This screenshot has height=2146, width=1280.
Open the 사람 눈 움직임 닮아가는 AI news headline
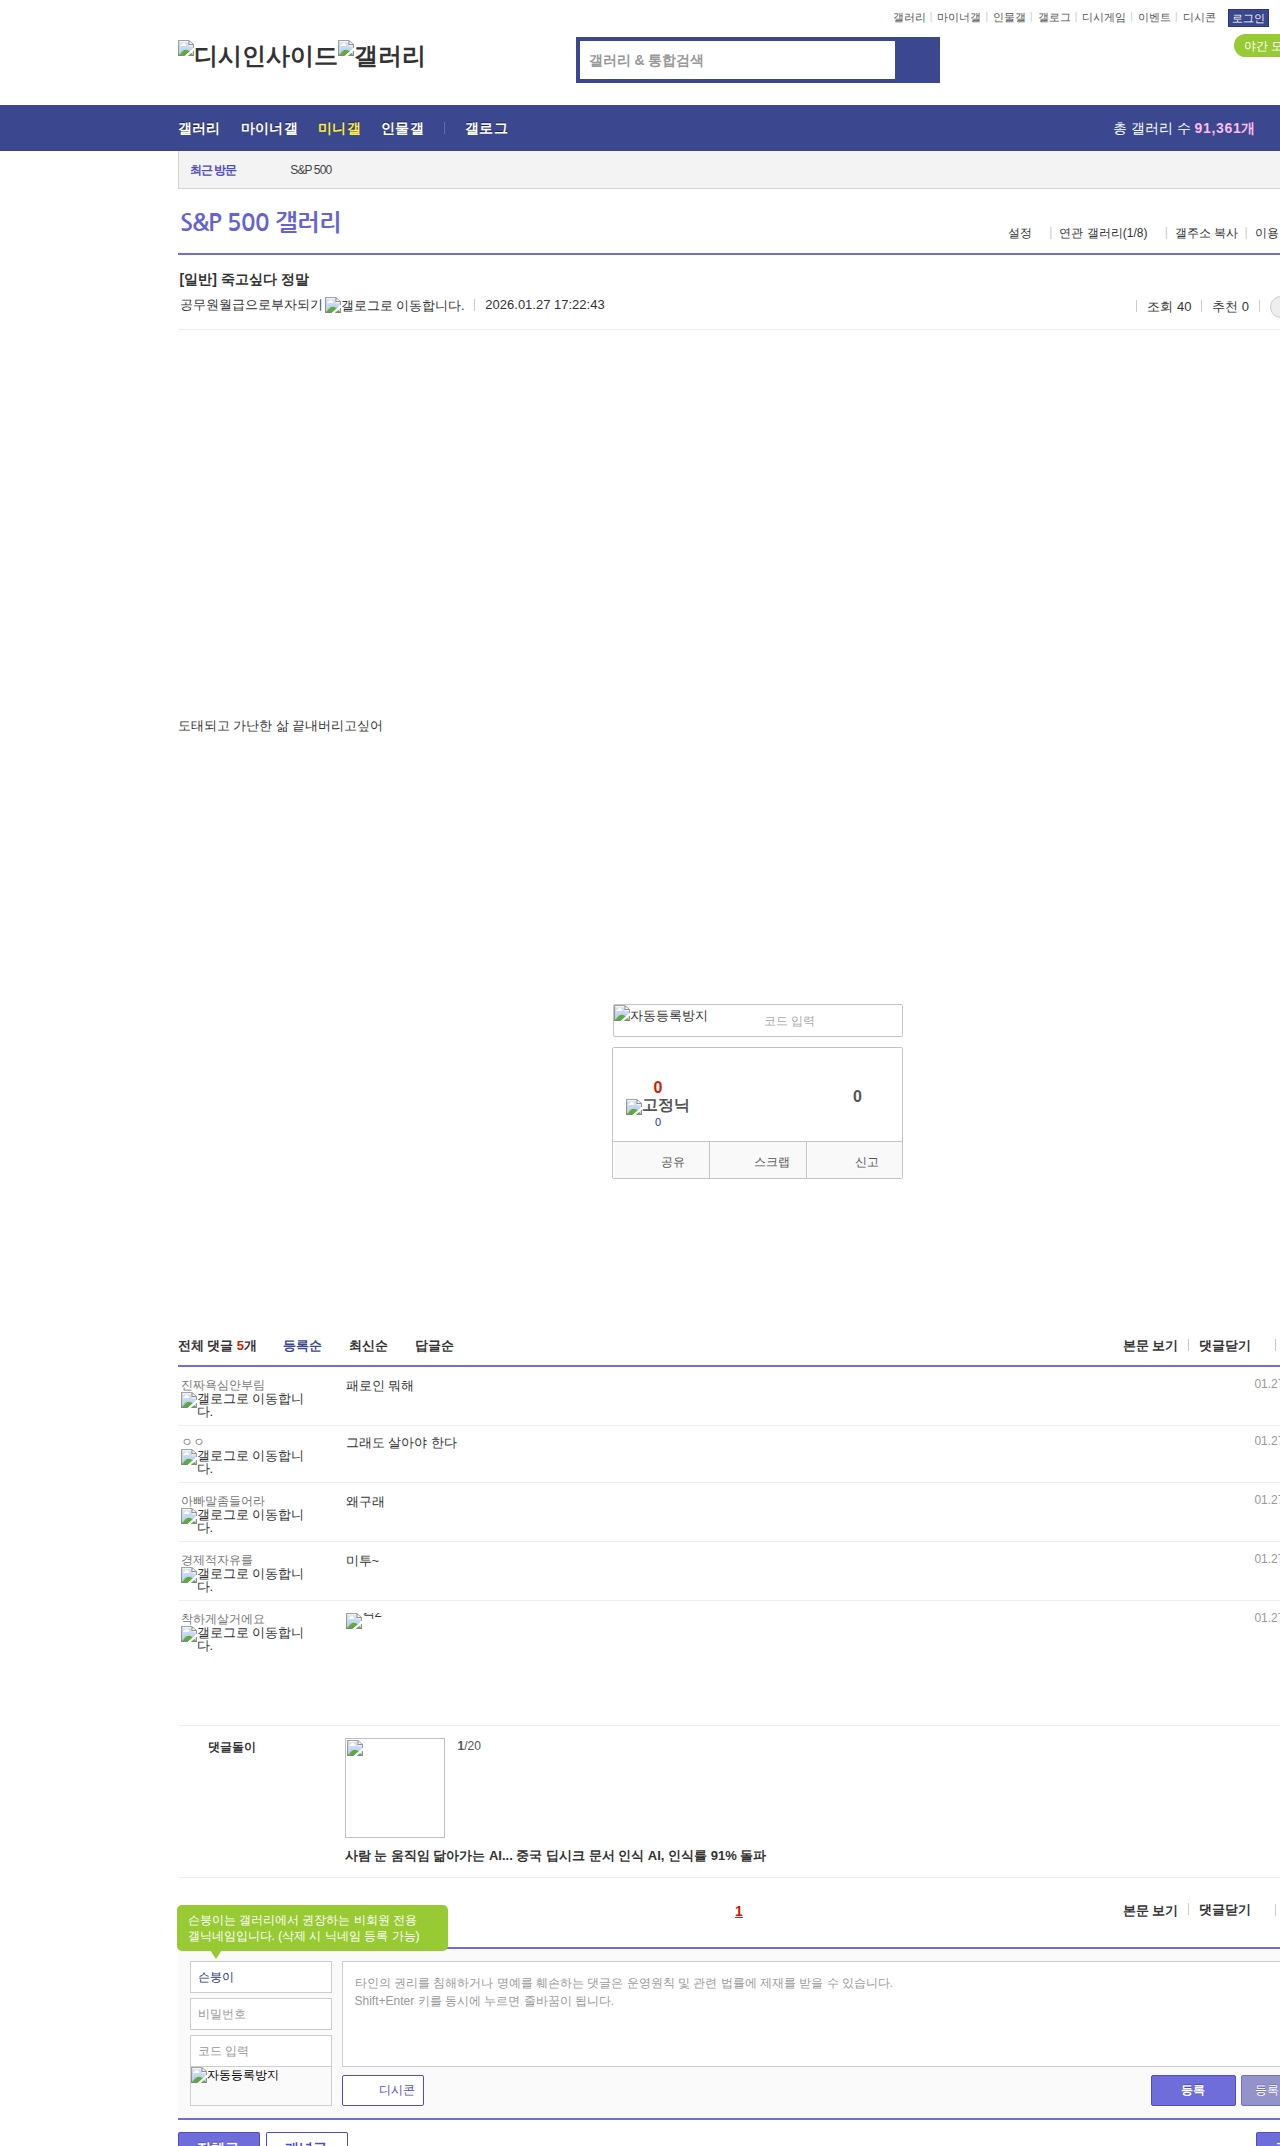click(555, 1856)
